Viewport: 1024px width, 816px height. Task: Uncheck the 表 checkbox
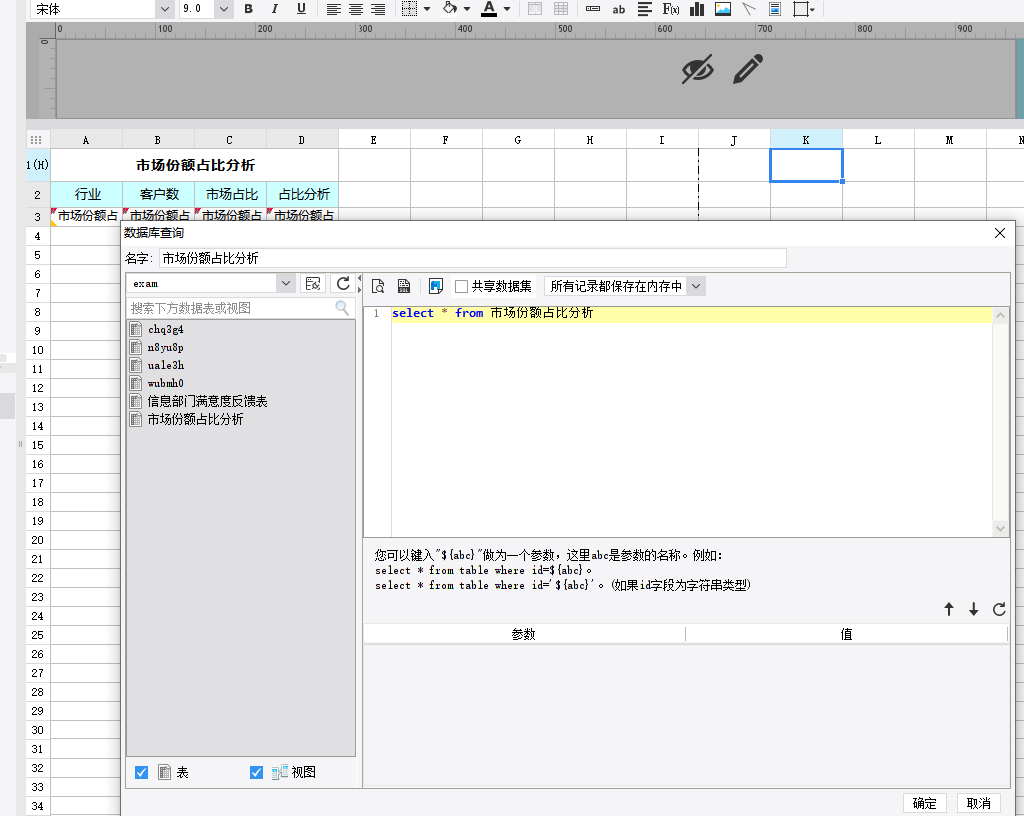141,772
